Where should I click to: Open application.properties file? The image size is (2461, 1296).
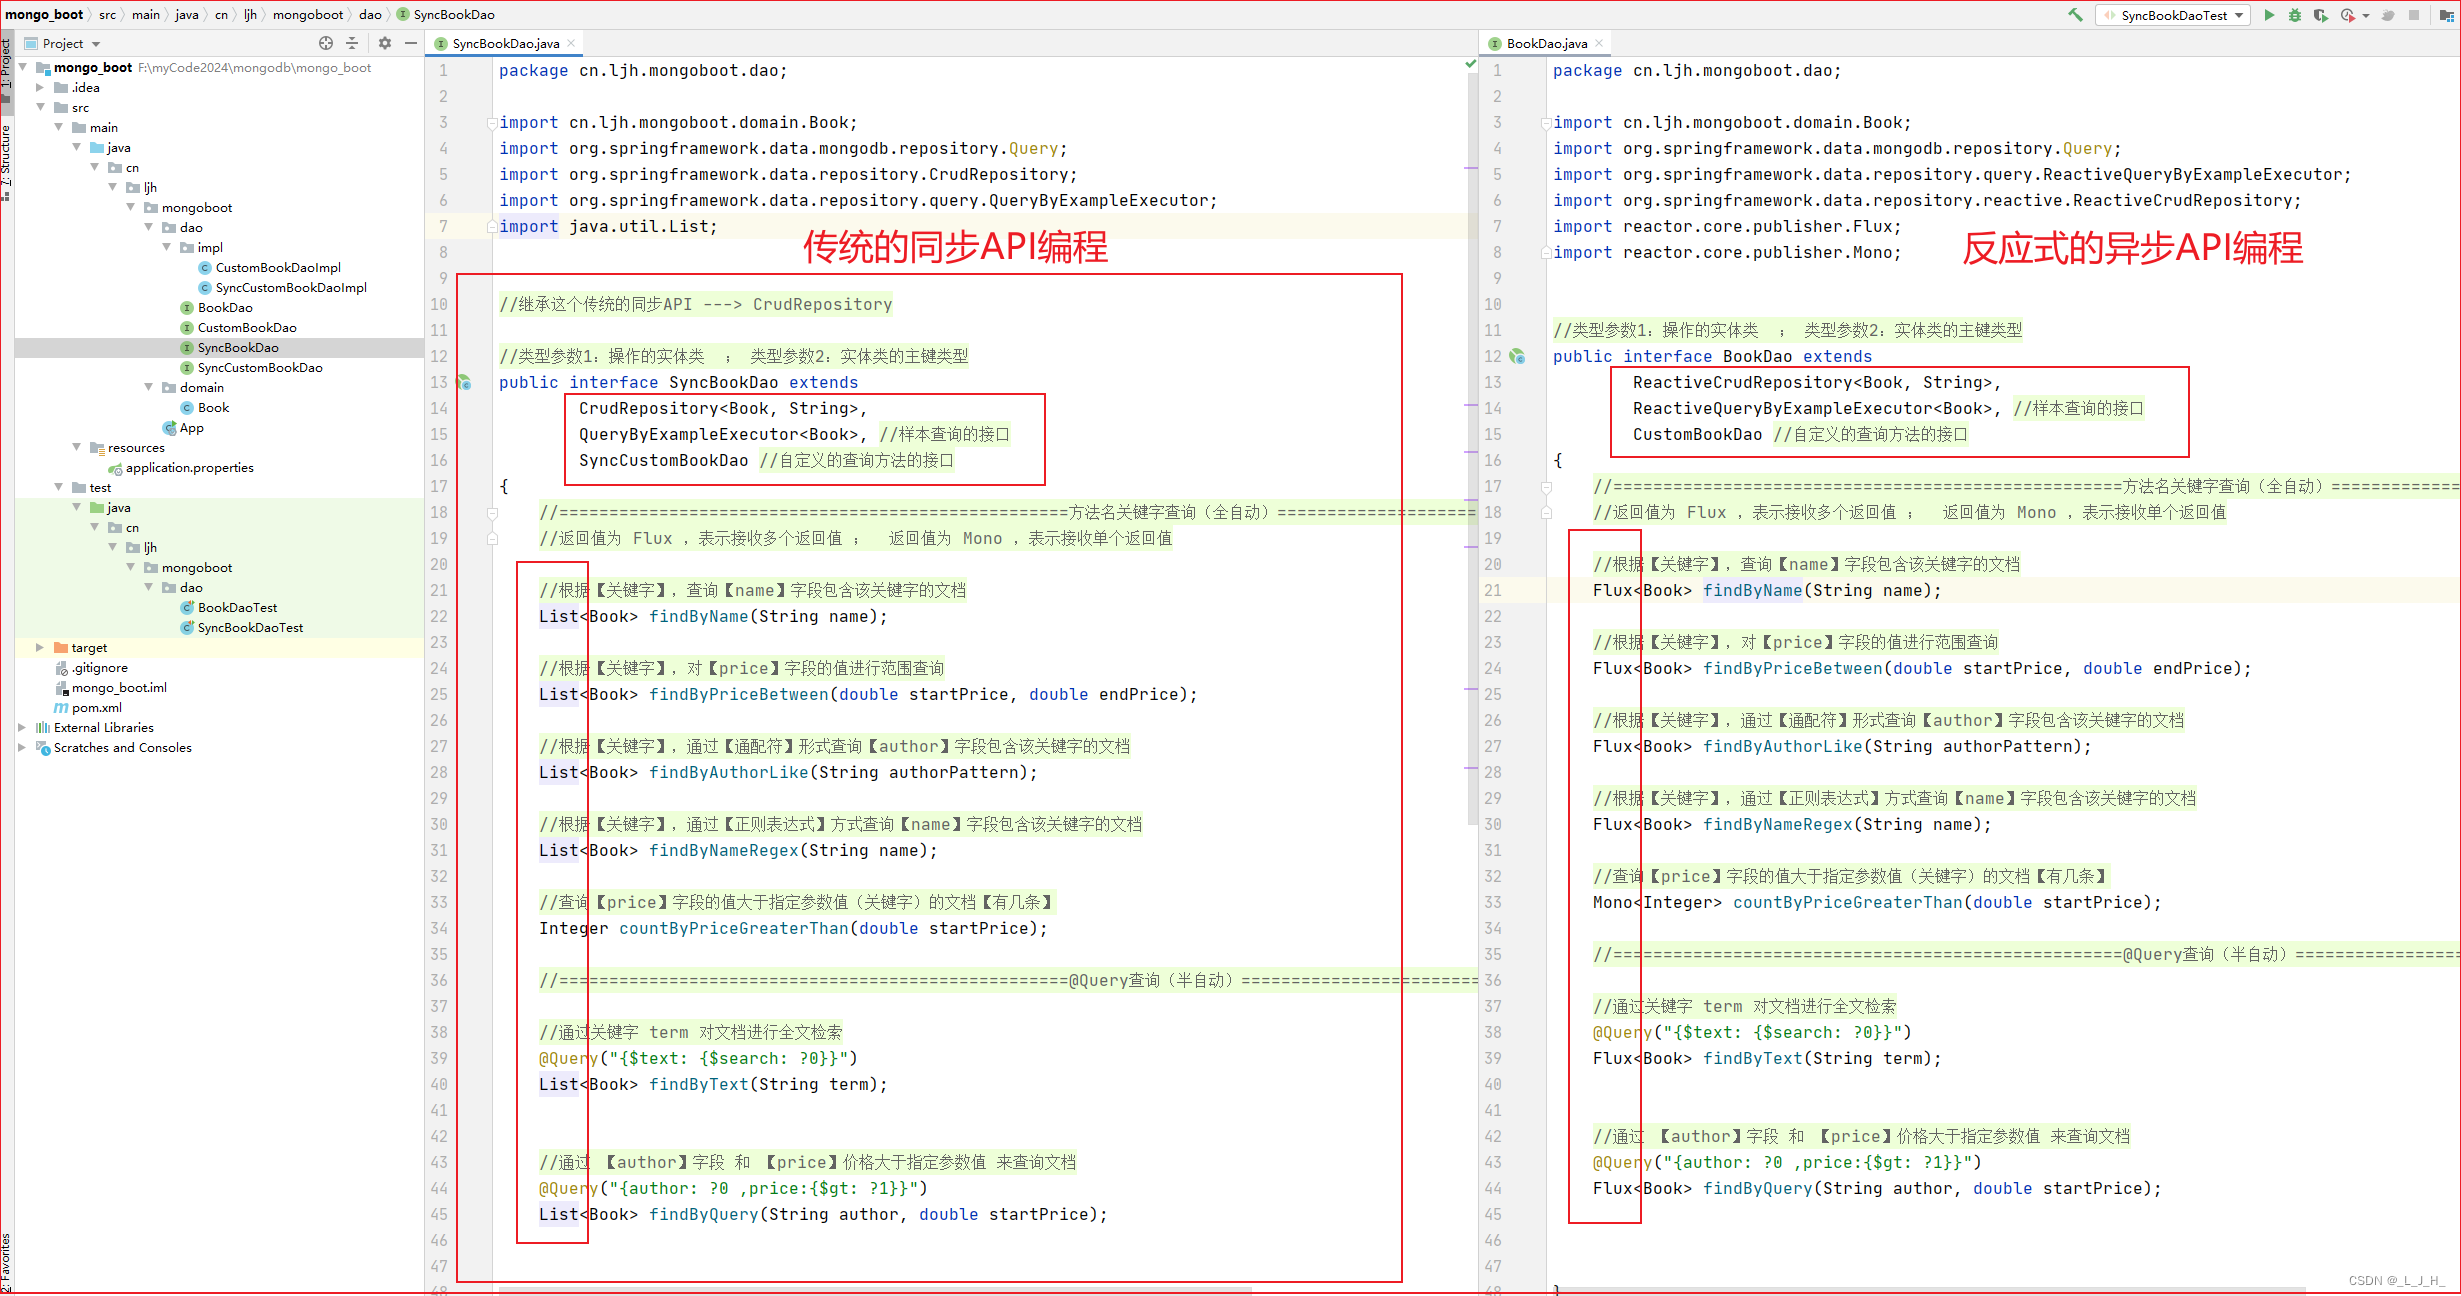[x=181, y=467]
